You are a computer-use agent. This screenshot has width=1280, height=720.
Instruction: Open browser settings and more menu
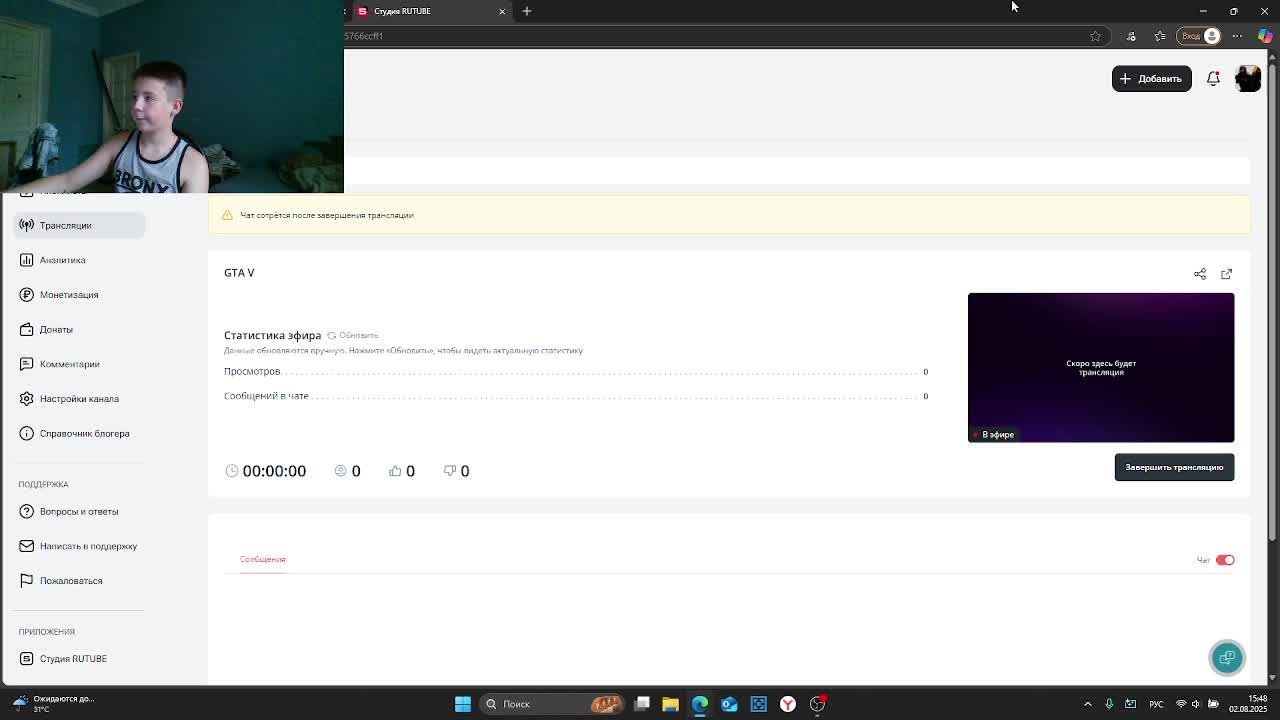pos(1238,36)
